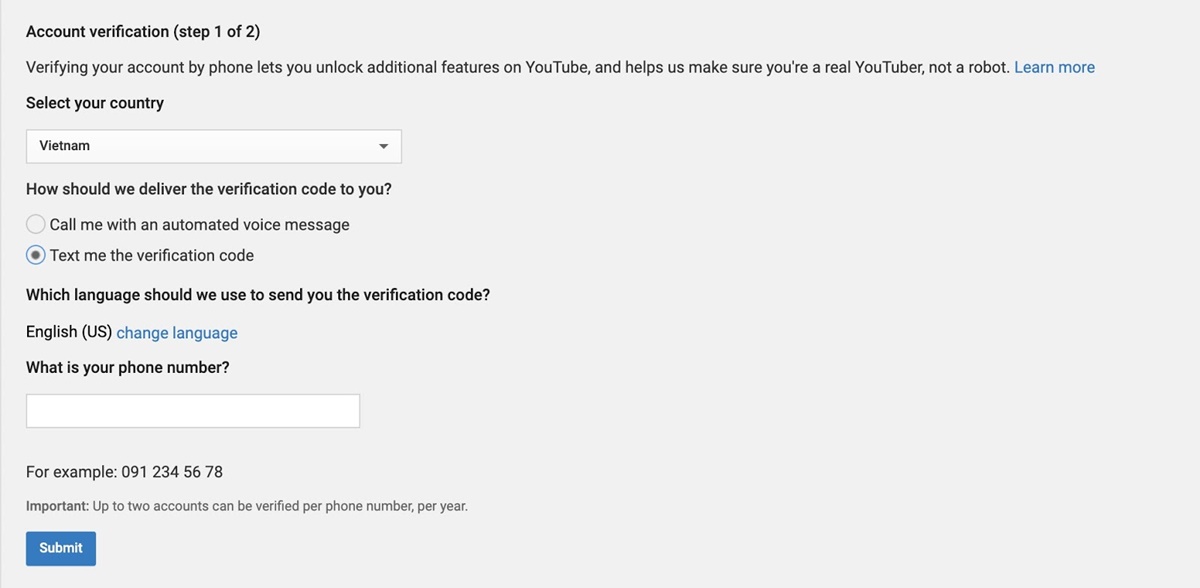
Task: Open the Learn more link
Action: click(1054, 67)
